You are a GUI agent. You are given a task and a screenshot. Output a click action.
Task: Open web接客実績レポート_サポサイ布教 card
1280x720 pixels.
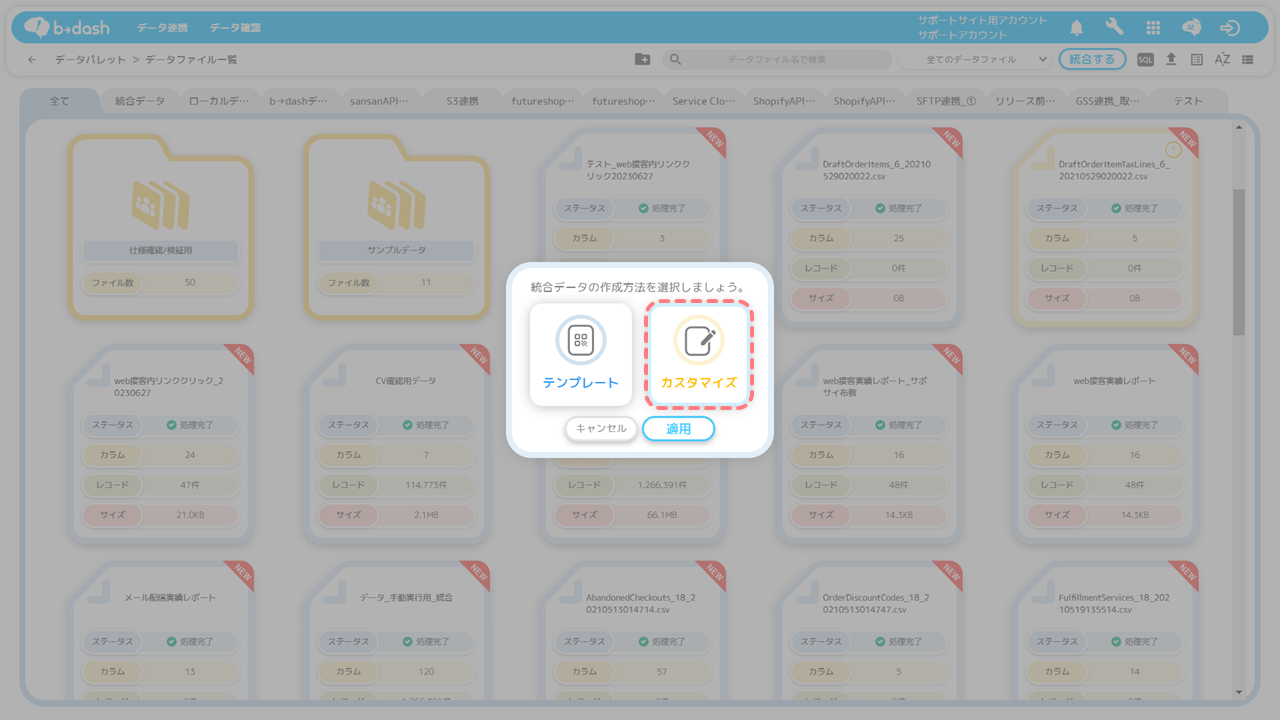(868, 446)
